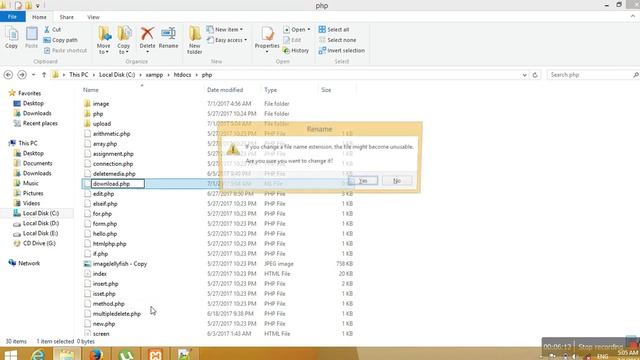This screenshot has width=640, height=360.
Task: Open the Copy to dropdown
Action: coord(124,40)
